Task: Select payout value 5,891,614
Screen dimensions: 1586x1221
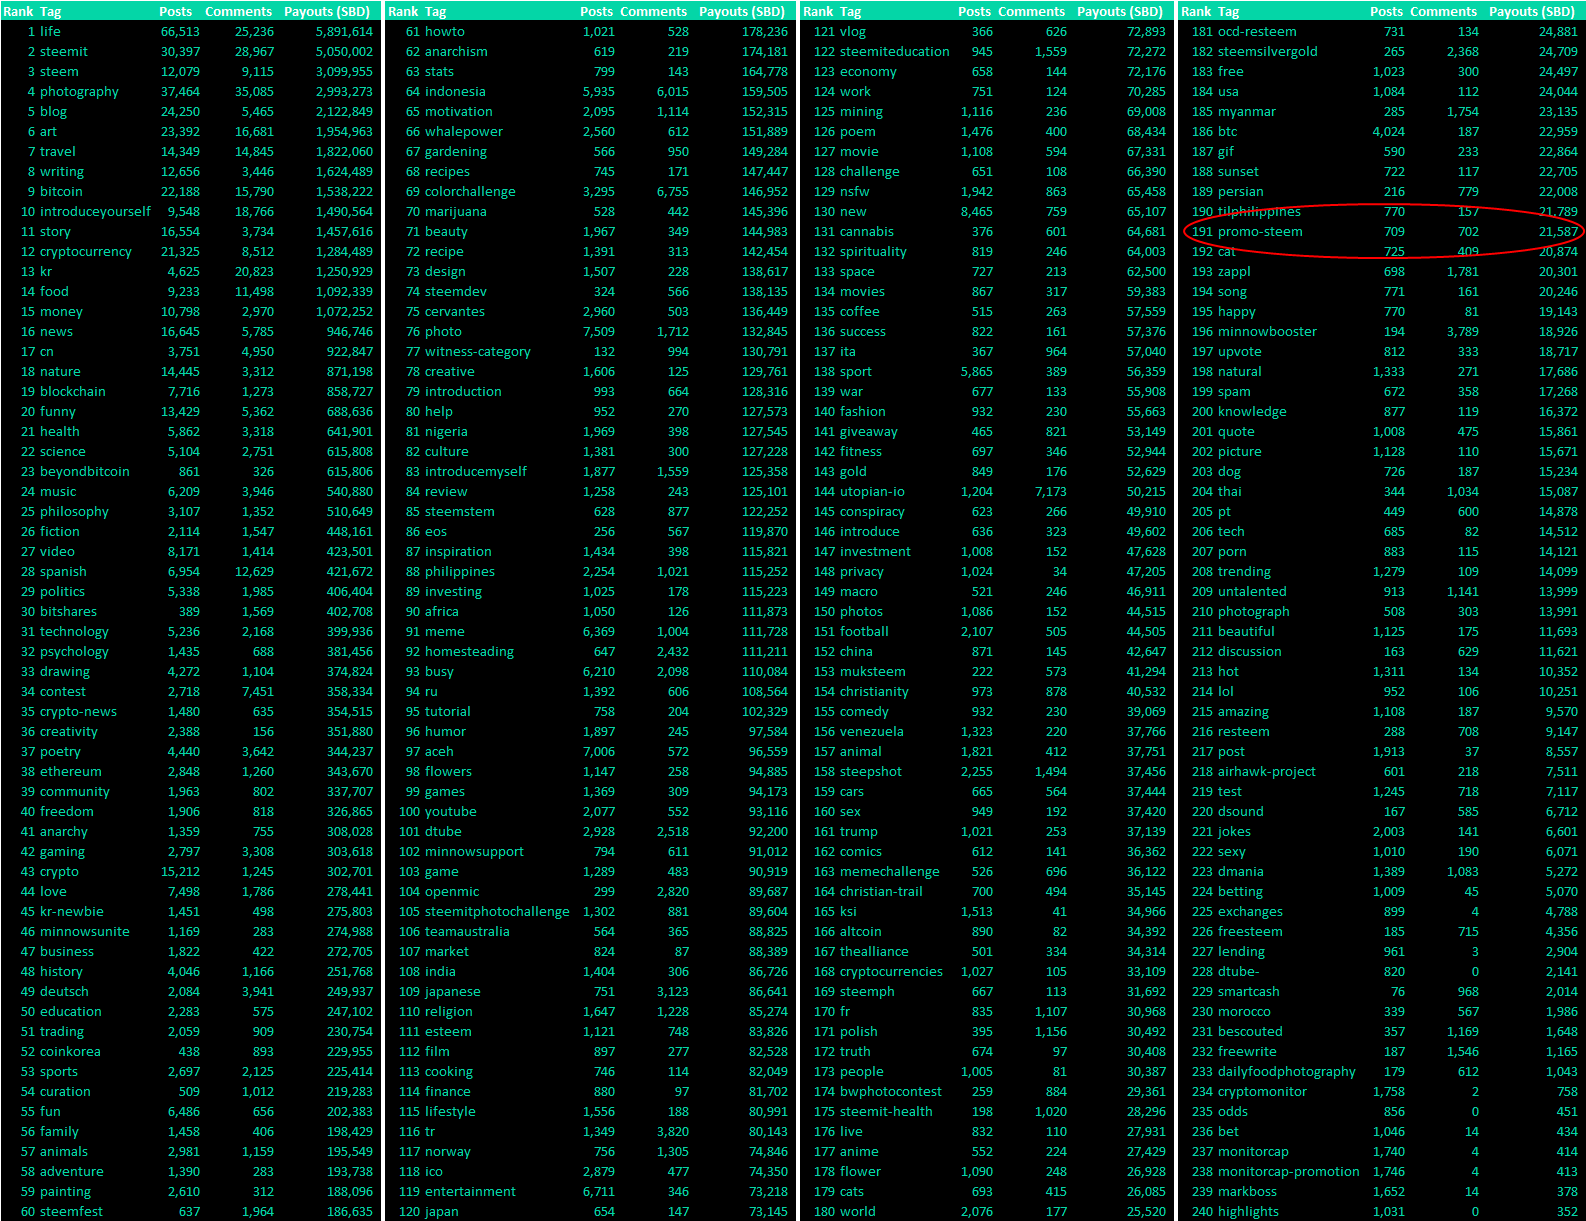Action: tap(344, 31)
